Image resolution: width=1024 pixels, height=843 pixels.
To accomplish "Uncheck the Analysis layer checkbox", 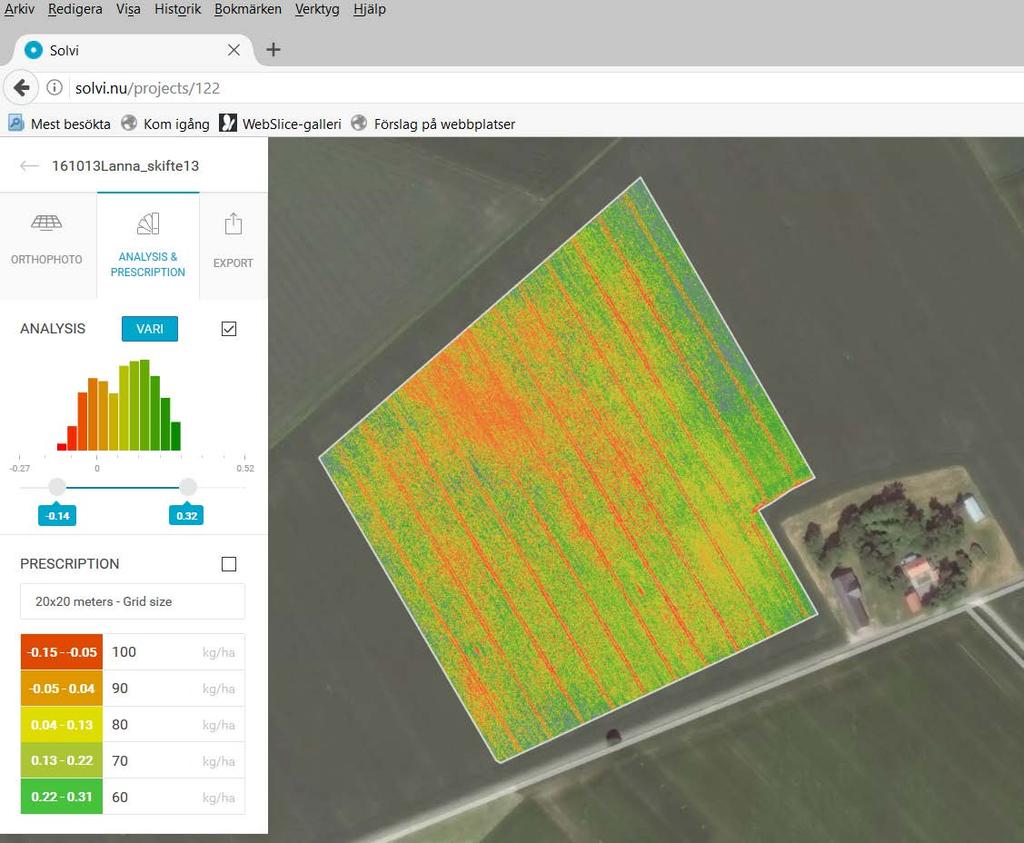I will coord(229,328).
